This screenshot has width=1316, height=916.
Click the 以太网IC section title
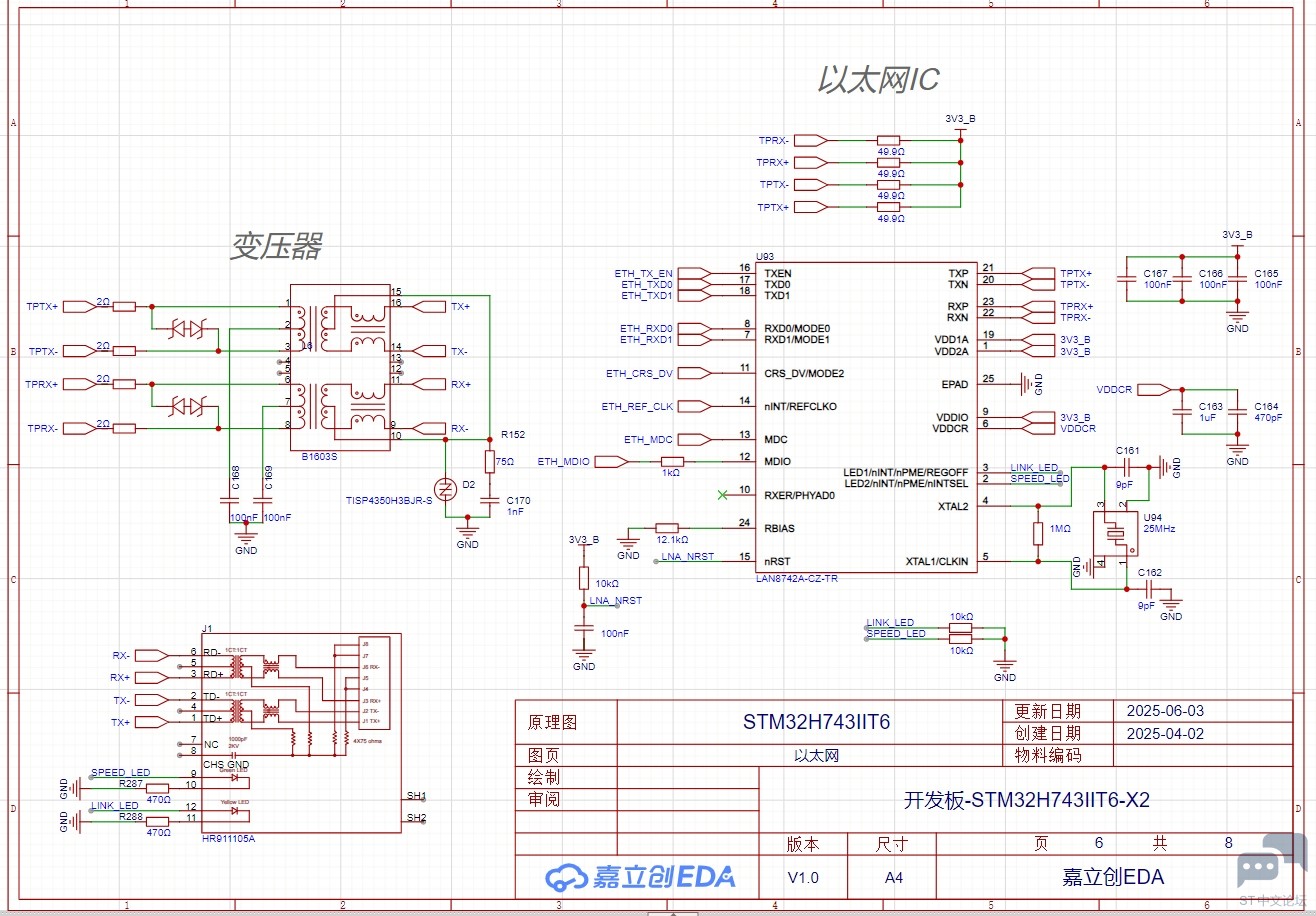tap(878, 79)
